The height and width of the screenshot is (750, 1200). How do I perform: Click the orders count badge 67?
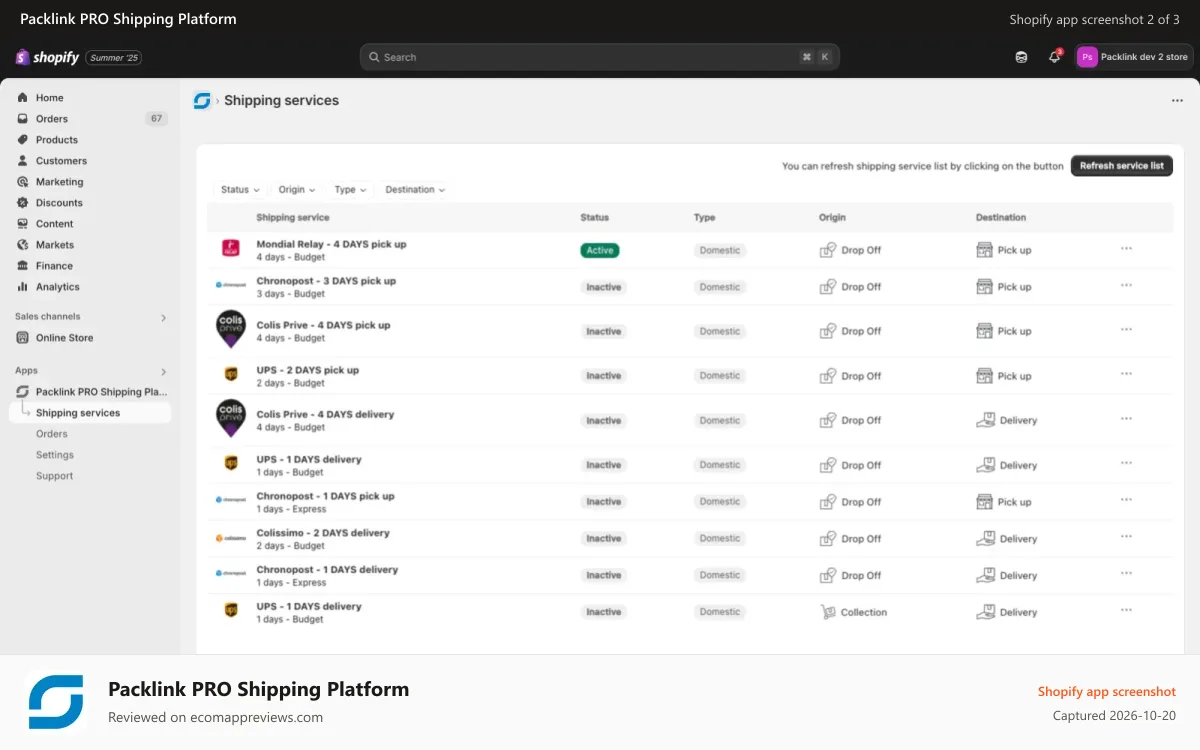(156, 119)
